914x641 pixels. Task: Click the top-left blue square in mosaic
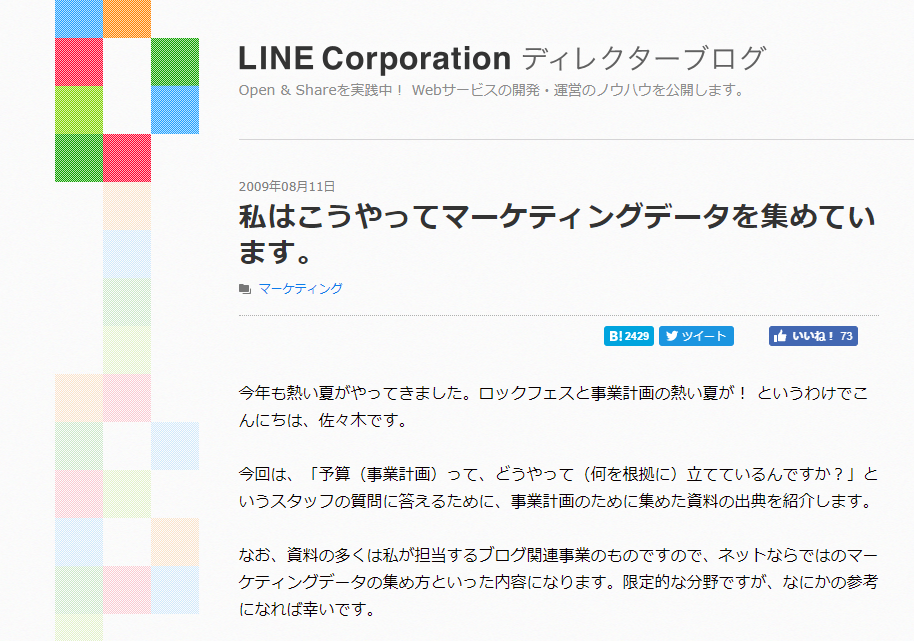[x=79, y=19]
